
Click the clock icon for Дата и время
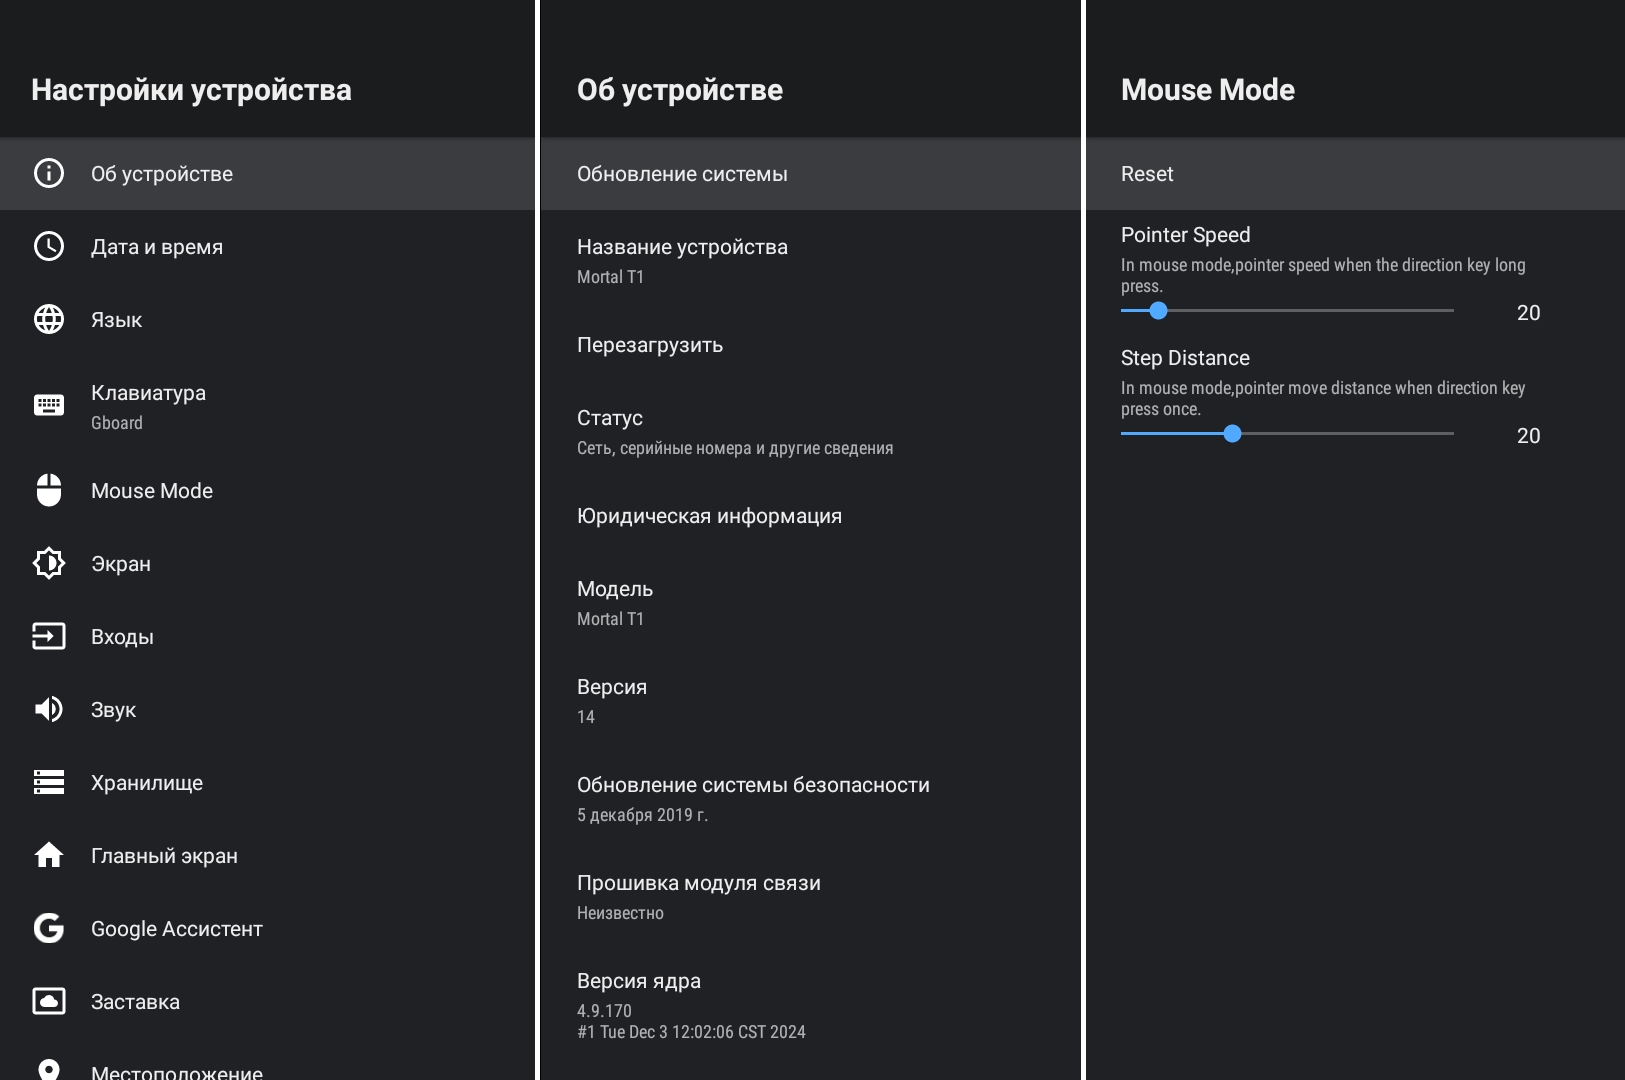(x=48, y=246)
